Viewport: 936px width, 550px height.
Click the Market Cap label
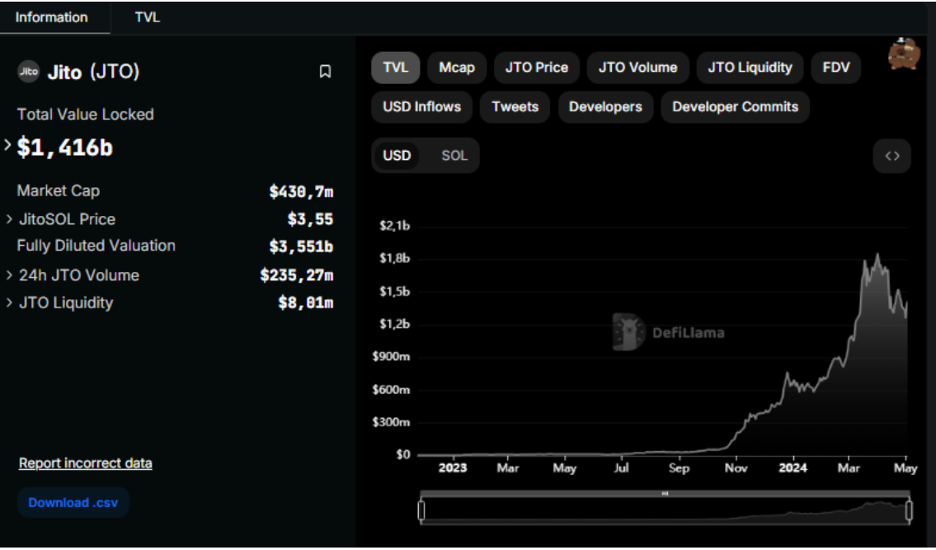tap(58, 191)
